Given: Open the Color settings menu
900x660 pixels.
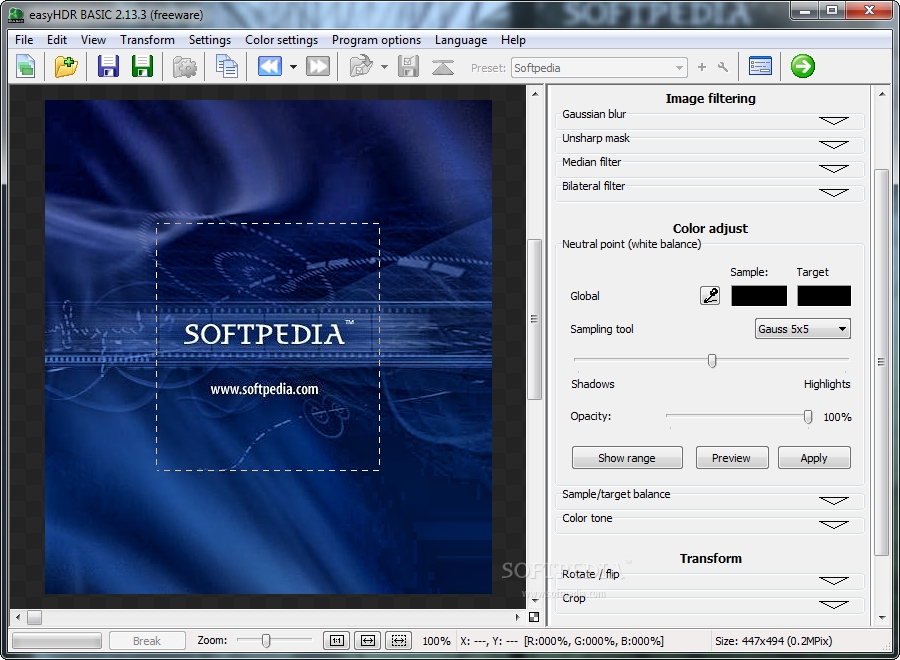Looking at the screenshot, I should coord(281,40).
